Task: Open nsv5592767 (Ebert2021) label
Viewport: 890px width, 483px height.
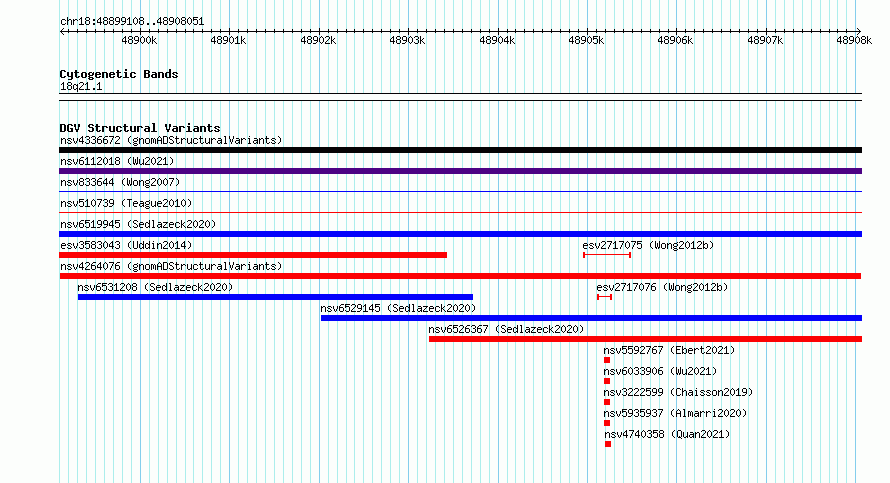Action: pos(669,350)
